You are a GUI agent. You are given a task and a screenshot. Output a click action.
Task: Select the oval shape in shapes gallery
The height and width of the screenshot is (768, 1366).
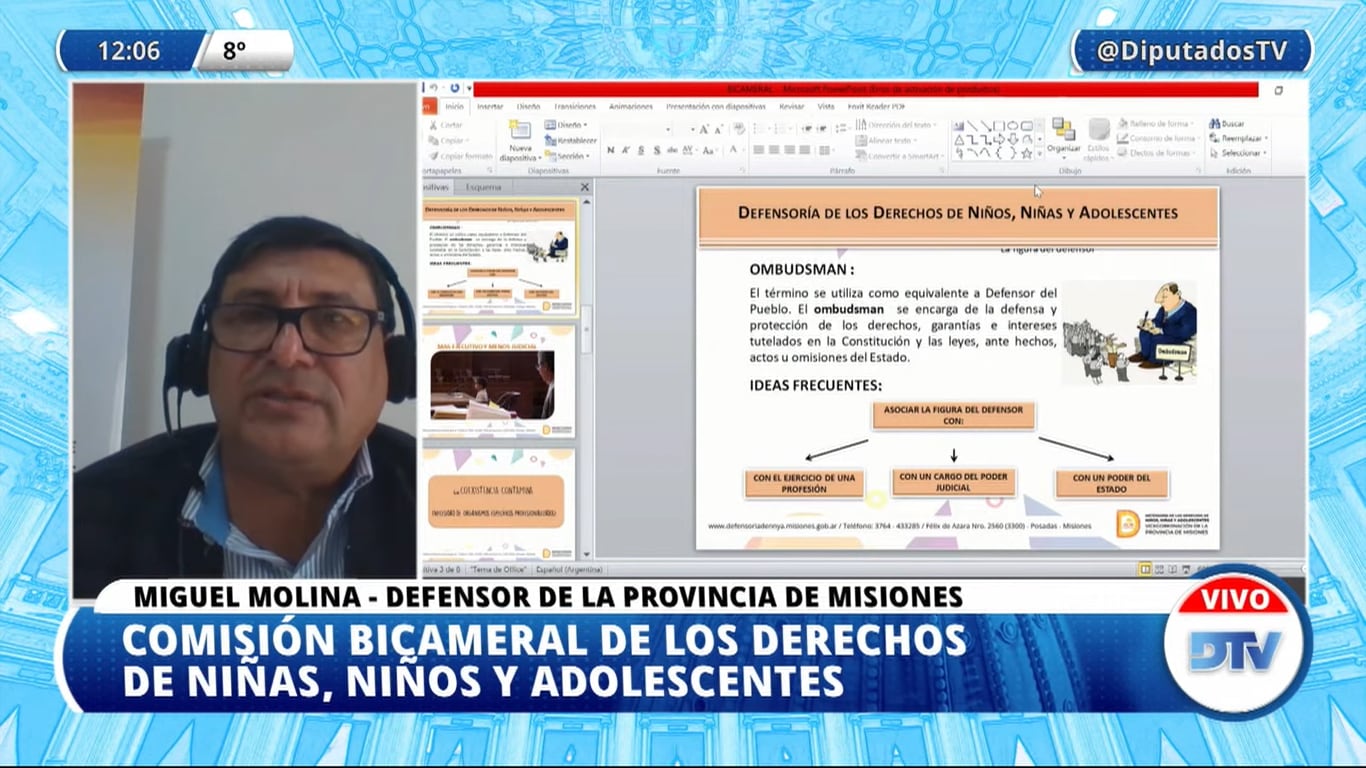coord(1012,126)
